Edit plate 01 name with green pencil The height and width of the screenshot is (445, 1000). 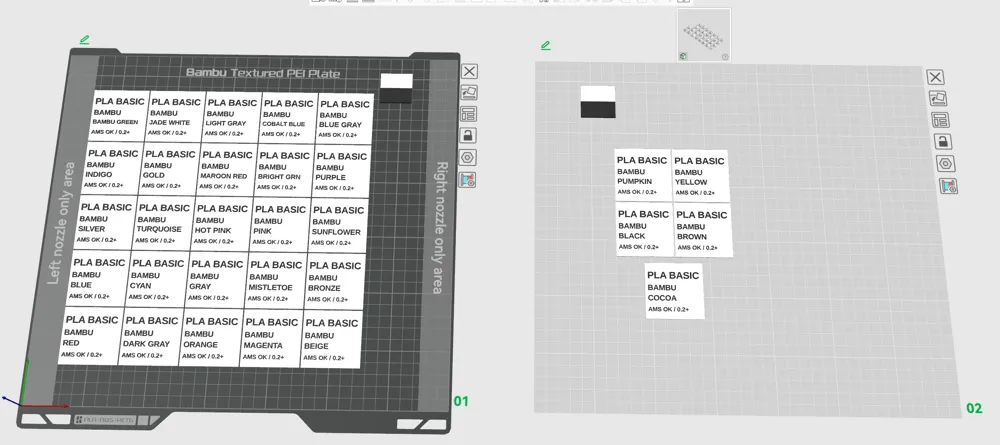(x=84, y=40)
